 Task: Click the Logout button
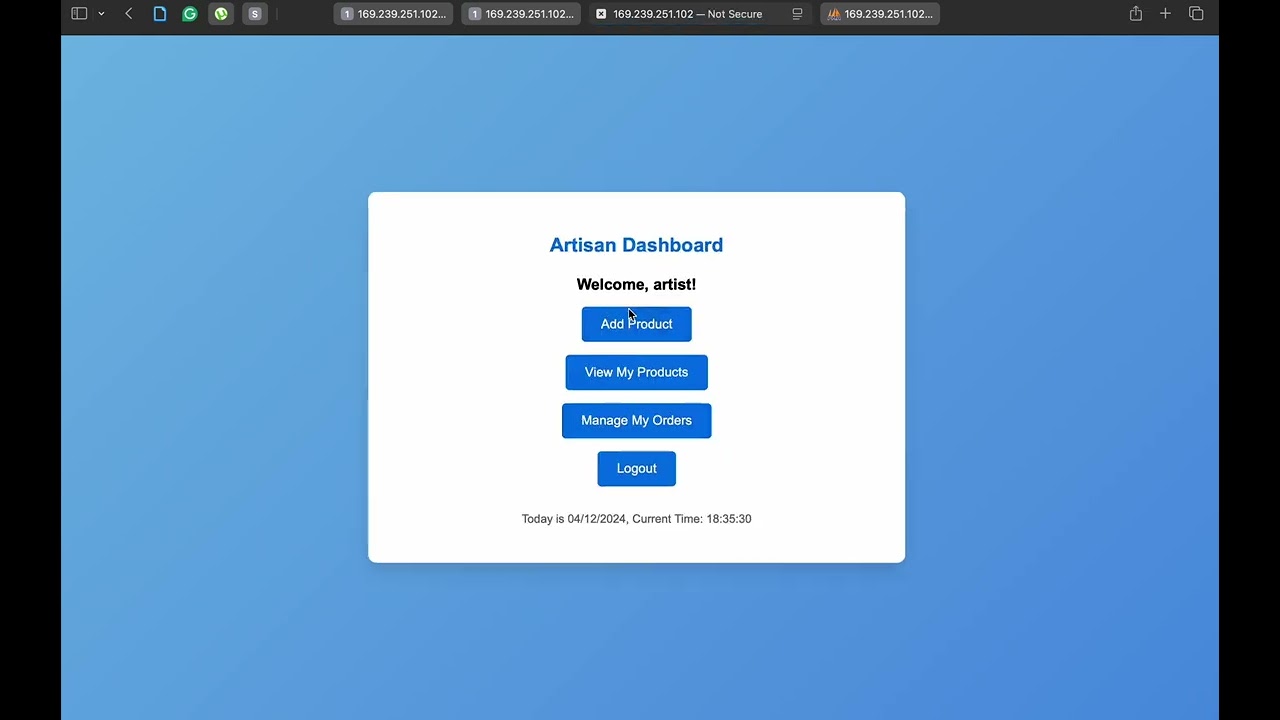[x=636, y=468]
